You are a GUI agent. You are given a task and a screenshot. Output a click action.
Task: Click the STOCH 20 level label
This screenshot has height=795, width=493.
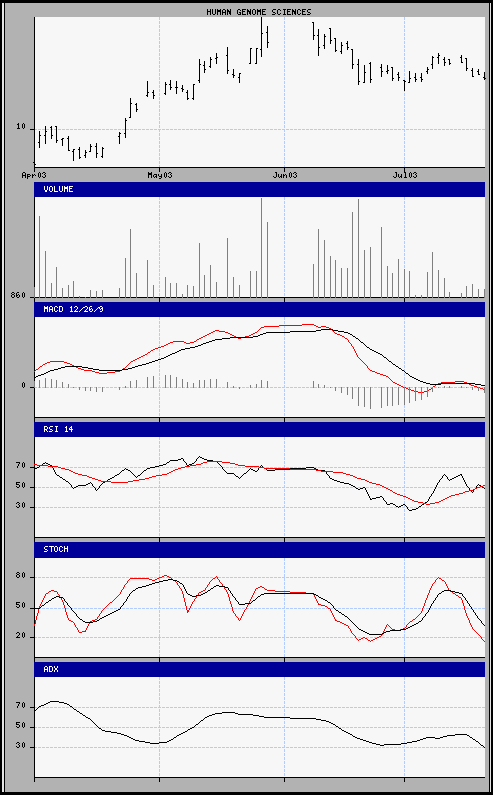click(21, 636)
